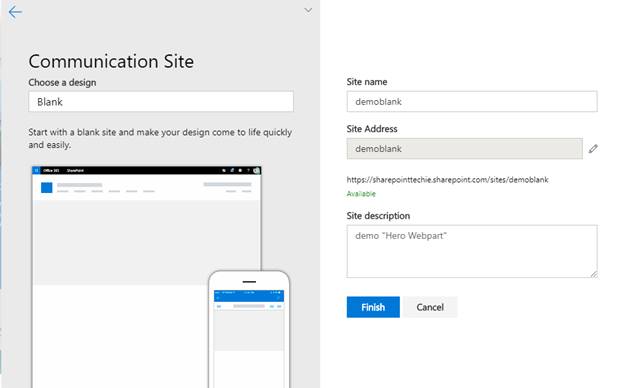Expand the chevron at top of design panel

[x=308, y=10]
